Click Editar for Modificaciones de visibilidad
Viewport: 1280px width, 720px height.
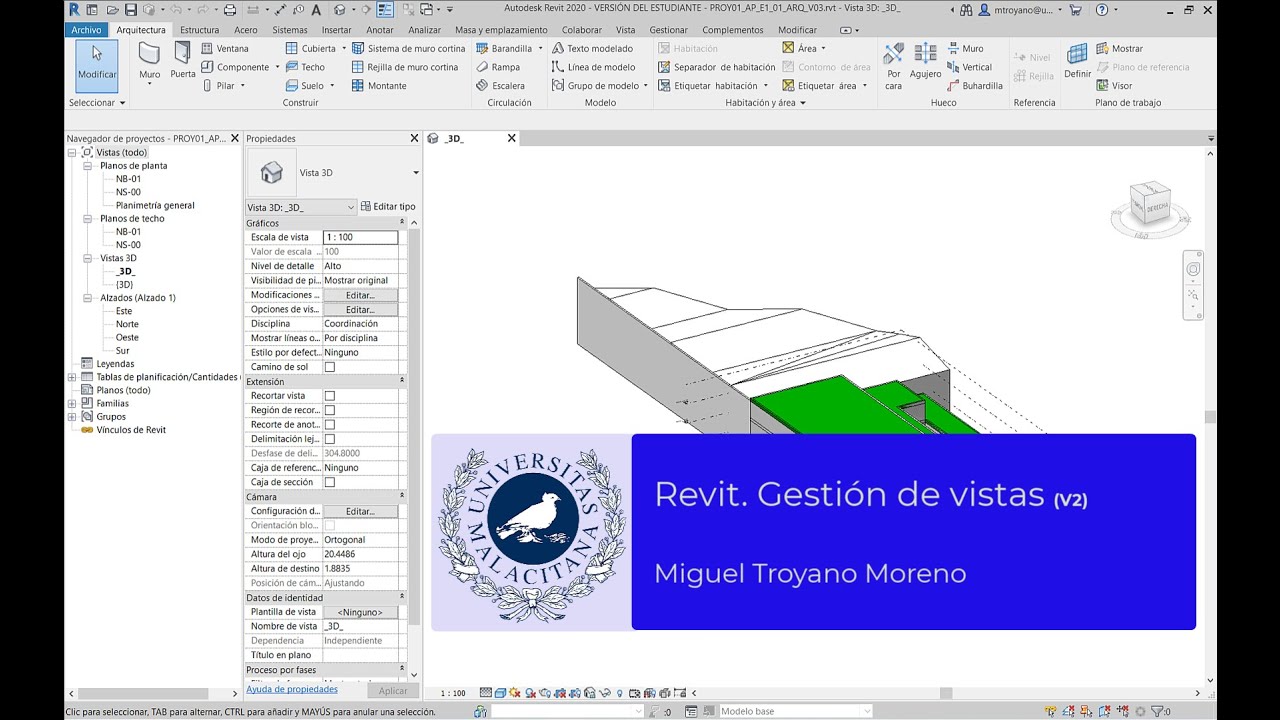pos(360,295)
